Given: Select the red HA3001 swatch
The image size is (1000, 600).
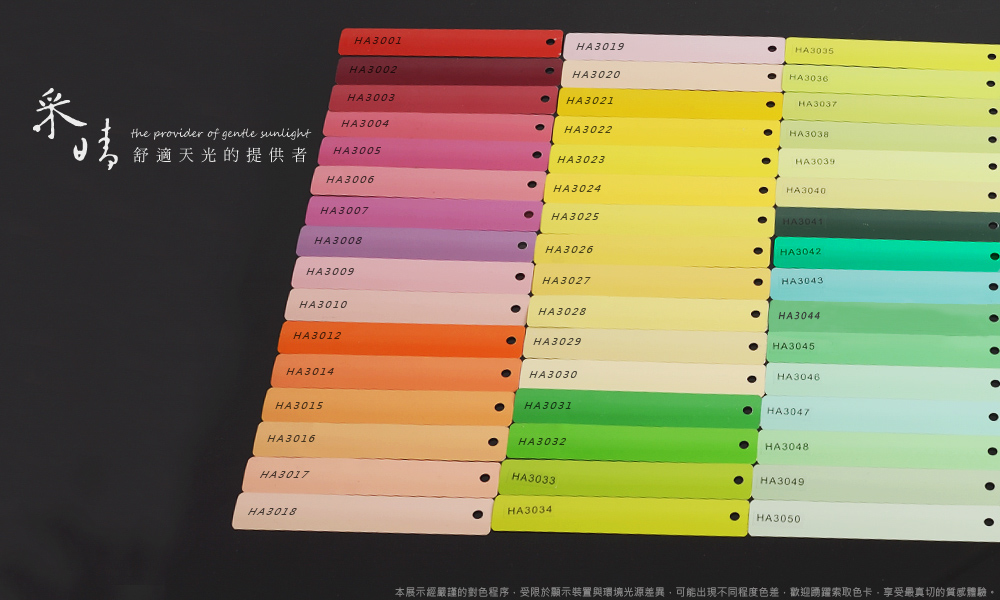Looking at the screenshot, I should (450, 42).
